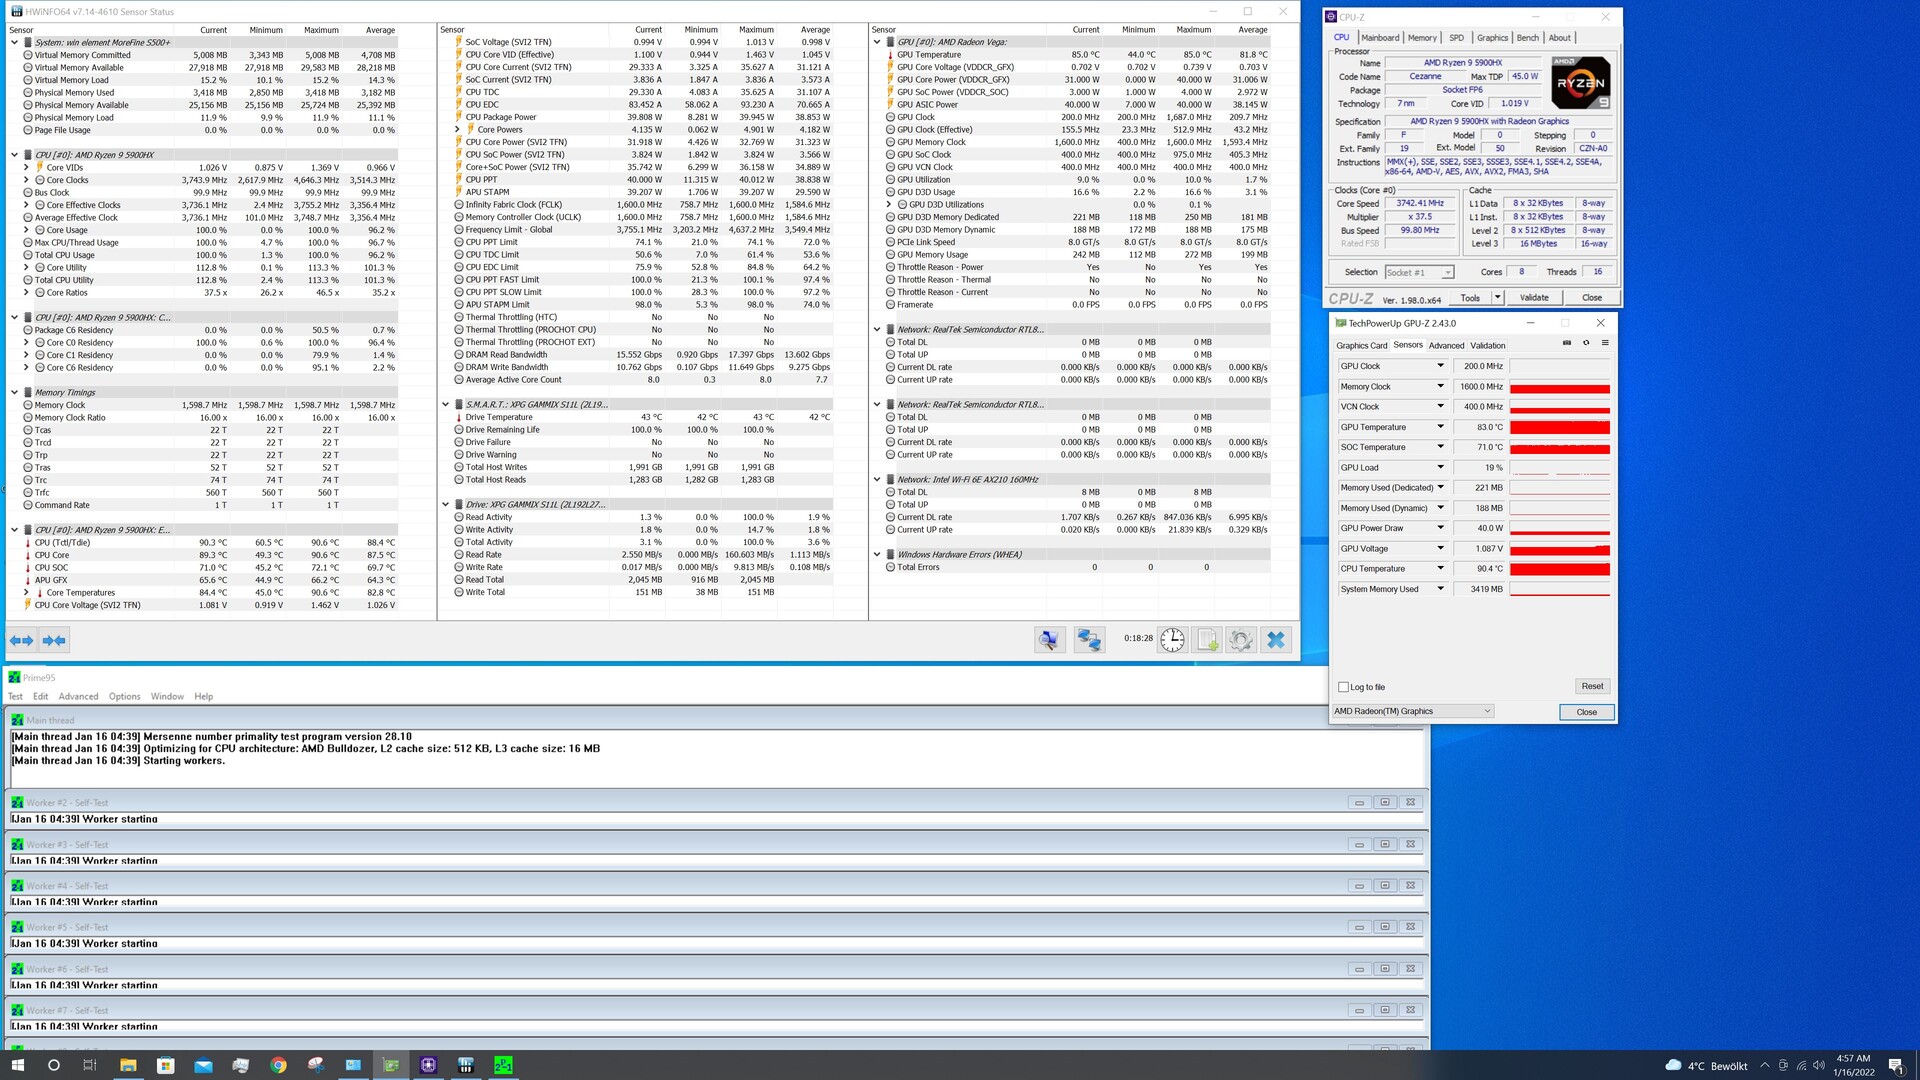This screenshot has height=1080, width=1920.
Task: Switch to Prime95 green taskbar icon
Action: click(x=503, y=1065)
